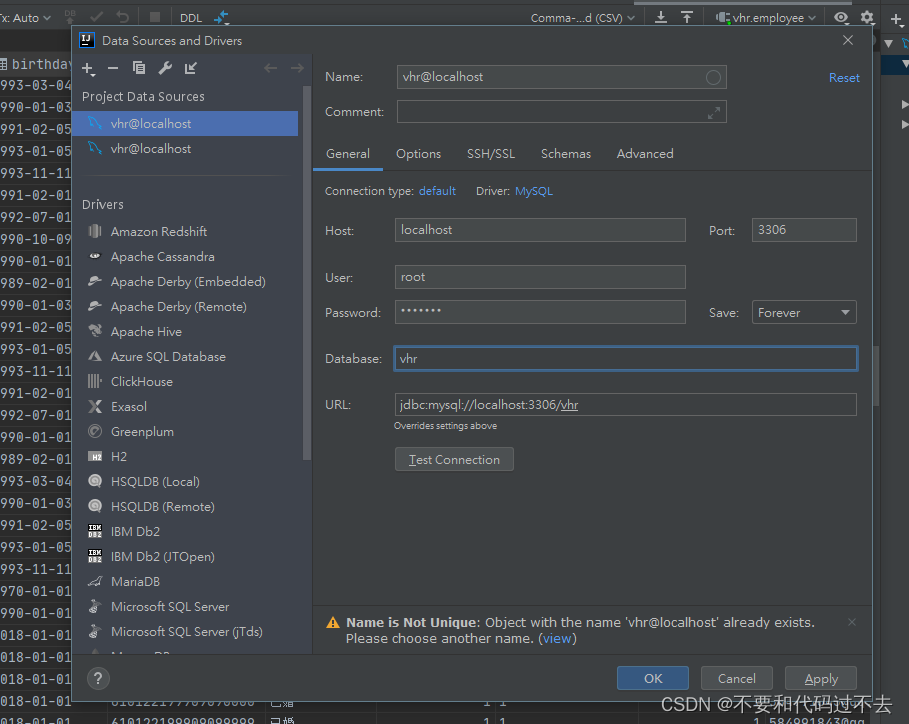
Task: Switch to the SSH/SSL tab
Action: coord(490,153)
